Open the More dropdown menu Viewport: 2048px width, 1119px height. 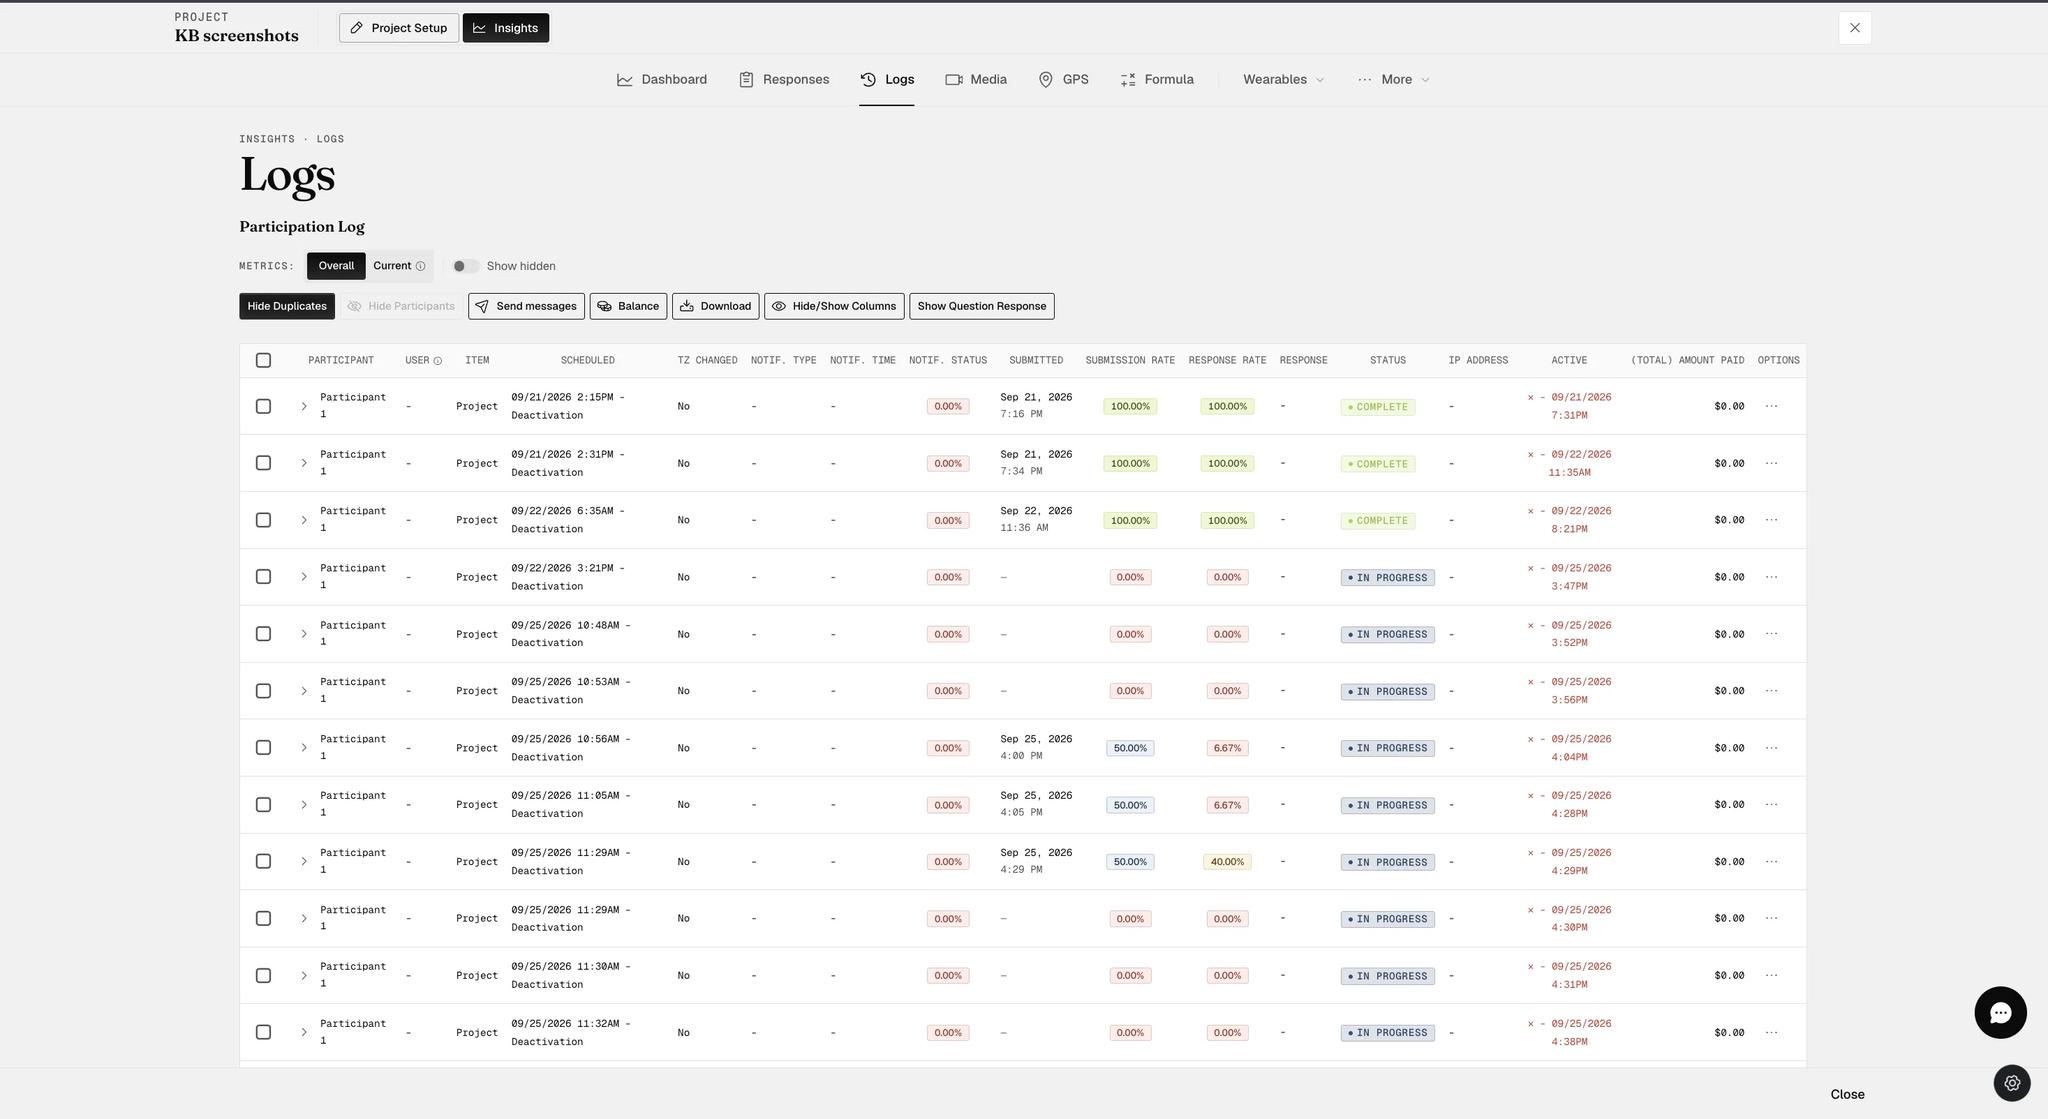[1394, 80]
